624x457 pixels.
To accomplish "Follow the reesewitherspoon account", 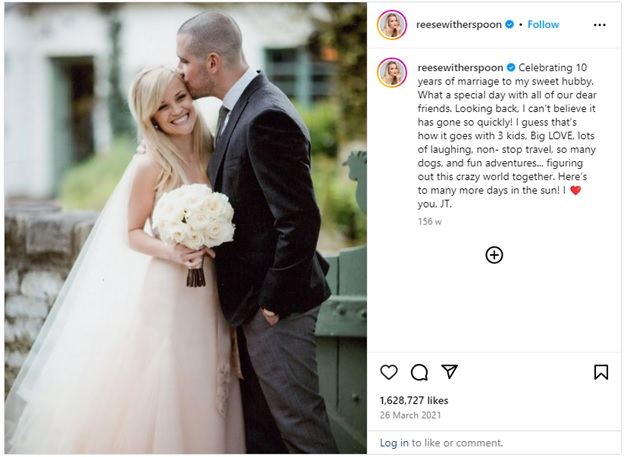I will [543, 24].
